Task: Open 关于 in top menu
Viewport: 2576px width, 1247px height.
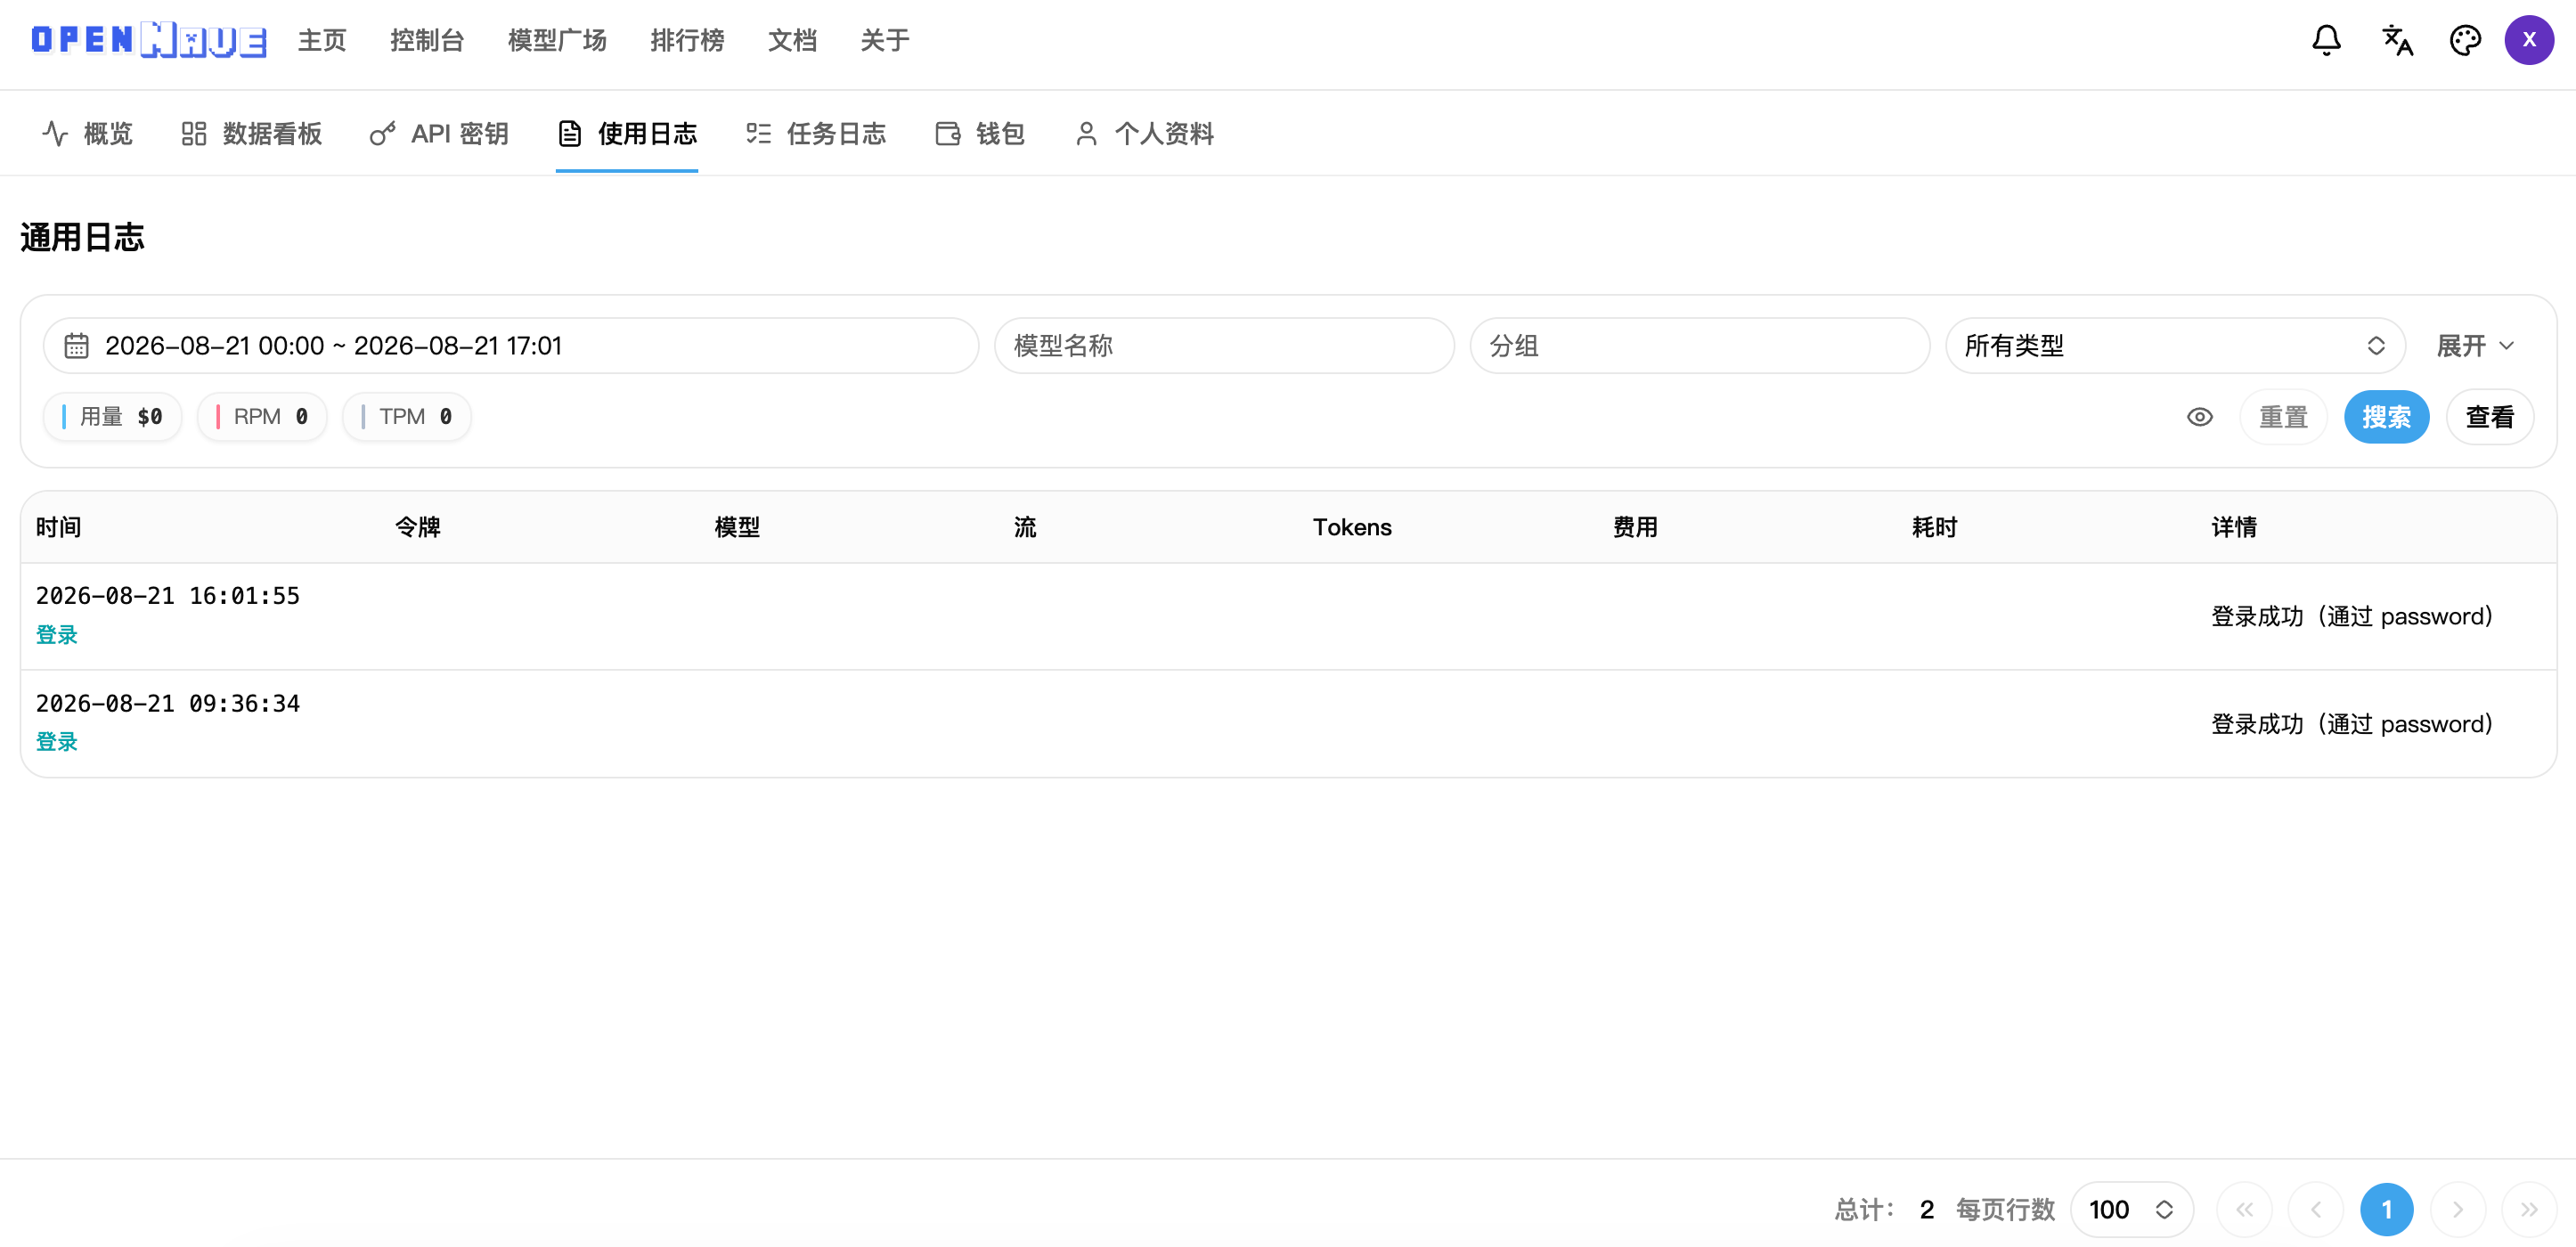Action: coord(885,40)
